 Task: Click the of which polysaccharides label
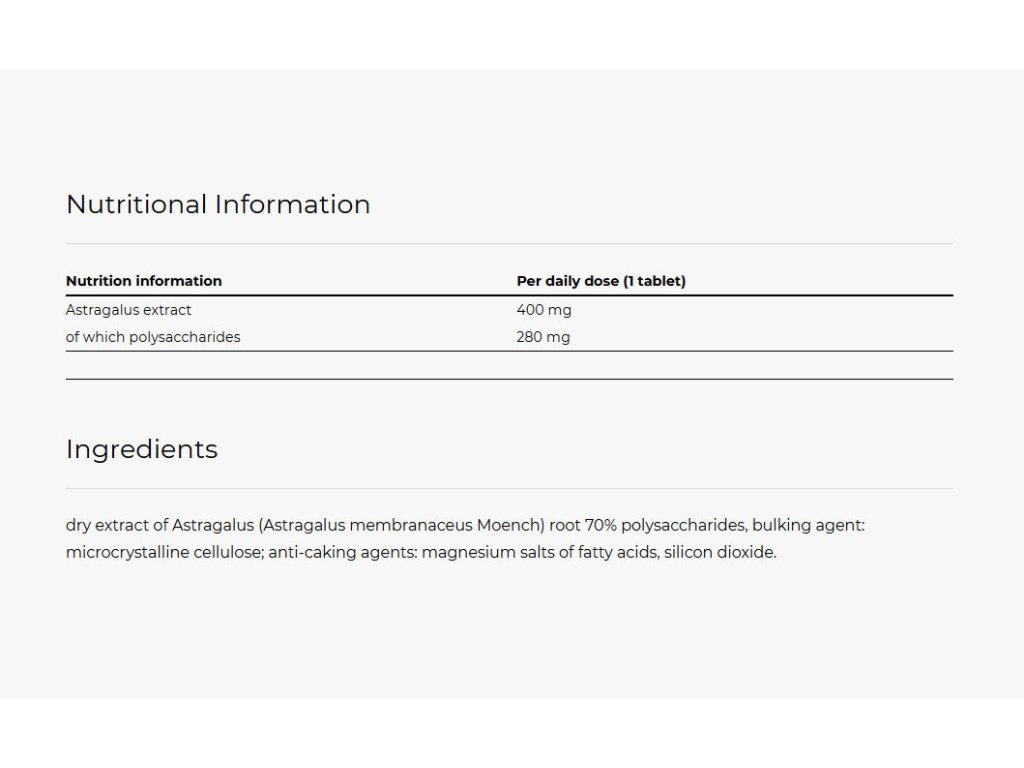click(153, 337)
